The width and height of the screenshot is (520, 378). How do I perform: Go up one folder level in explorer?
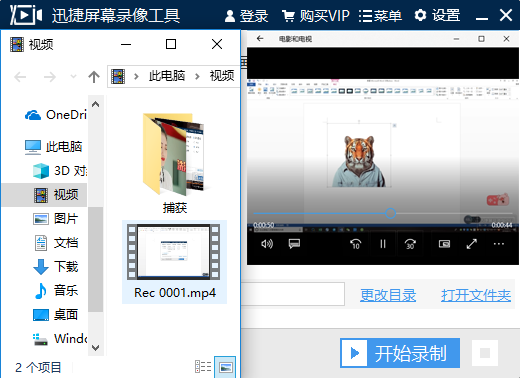click(94, 77)
